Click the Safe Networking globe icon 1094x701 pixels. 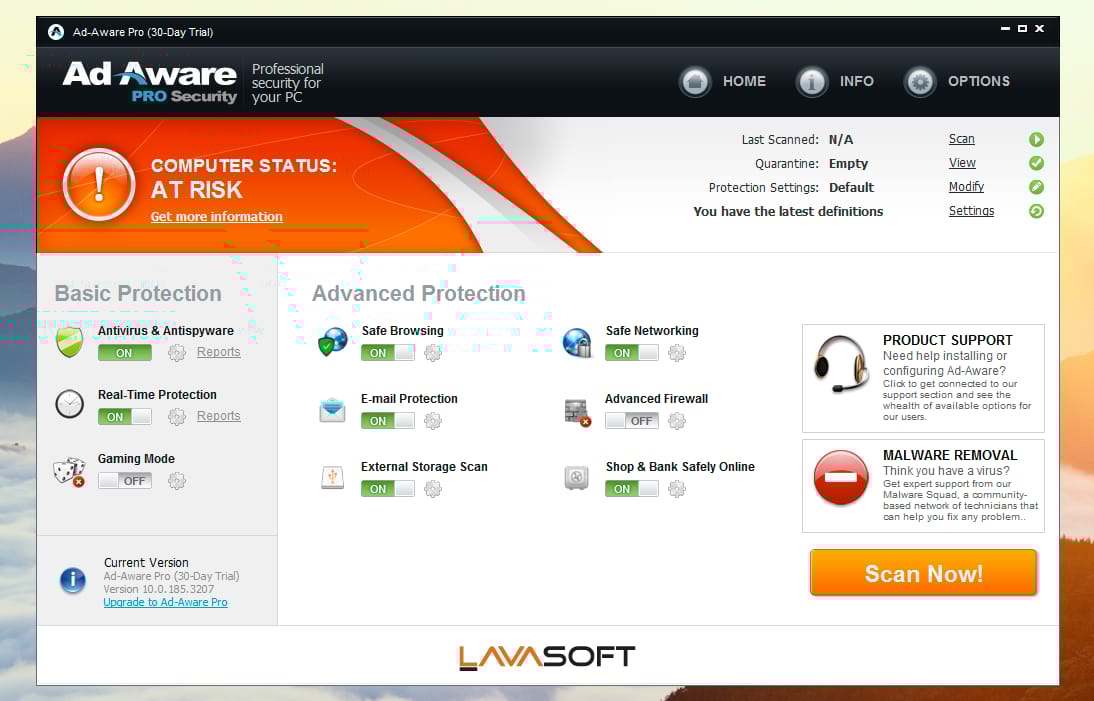coord(576,342)
